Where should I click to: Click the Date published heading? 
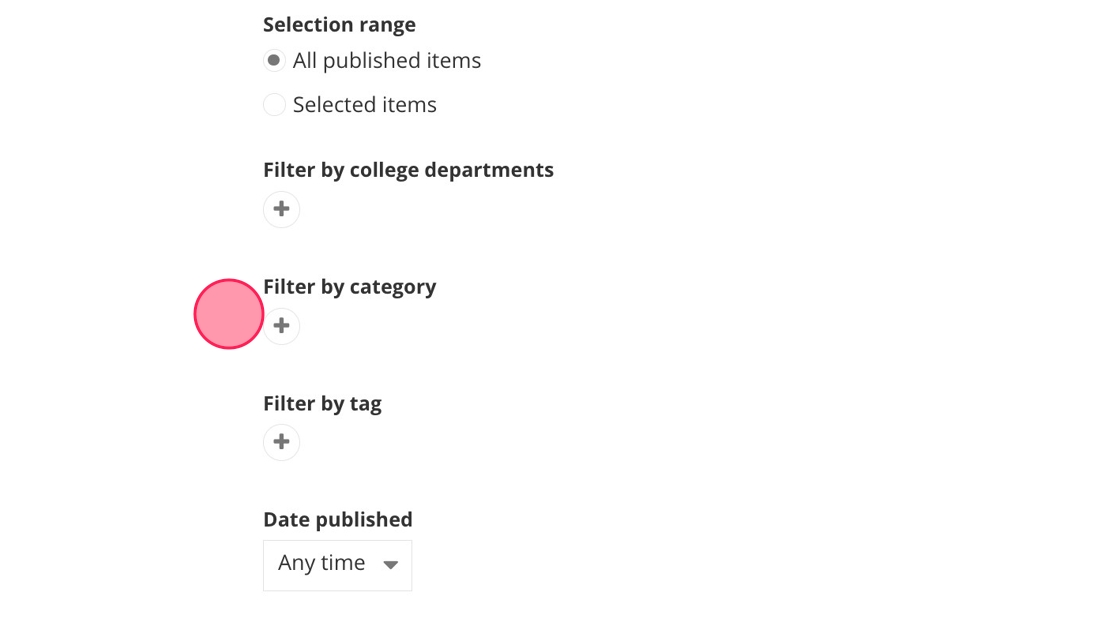coord(337,520)
